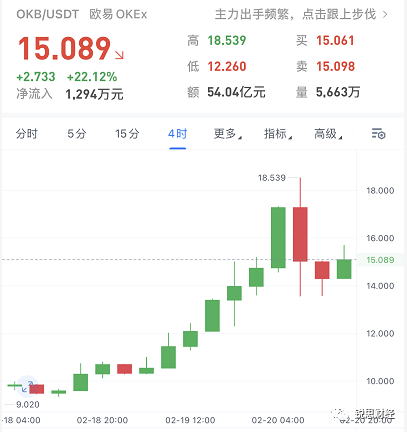Click the net inflow value 1,294万元
The height and width of the screenshot is (432, 407).
[94, 94]
